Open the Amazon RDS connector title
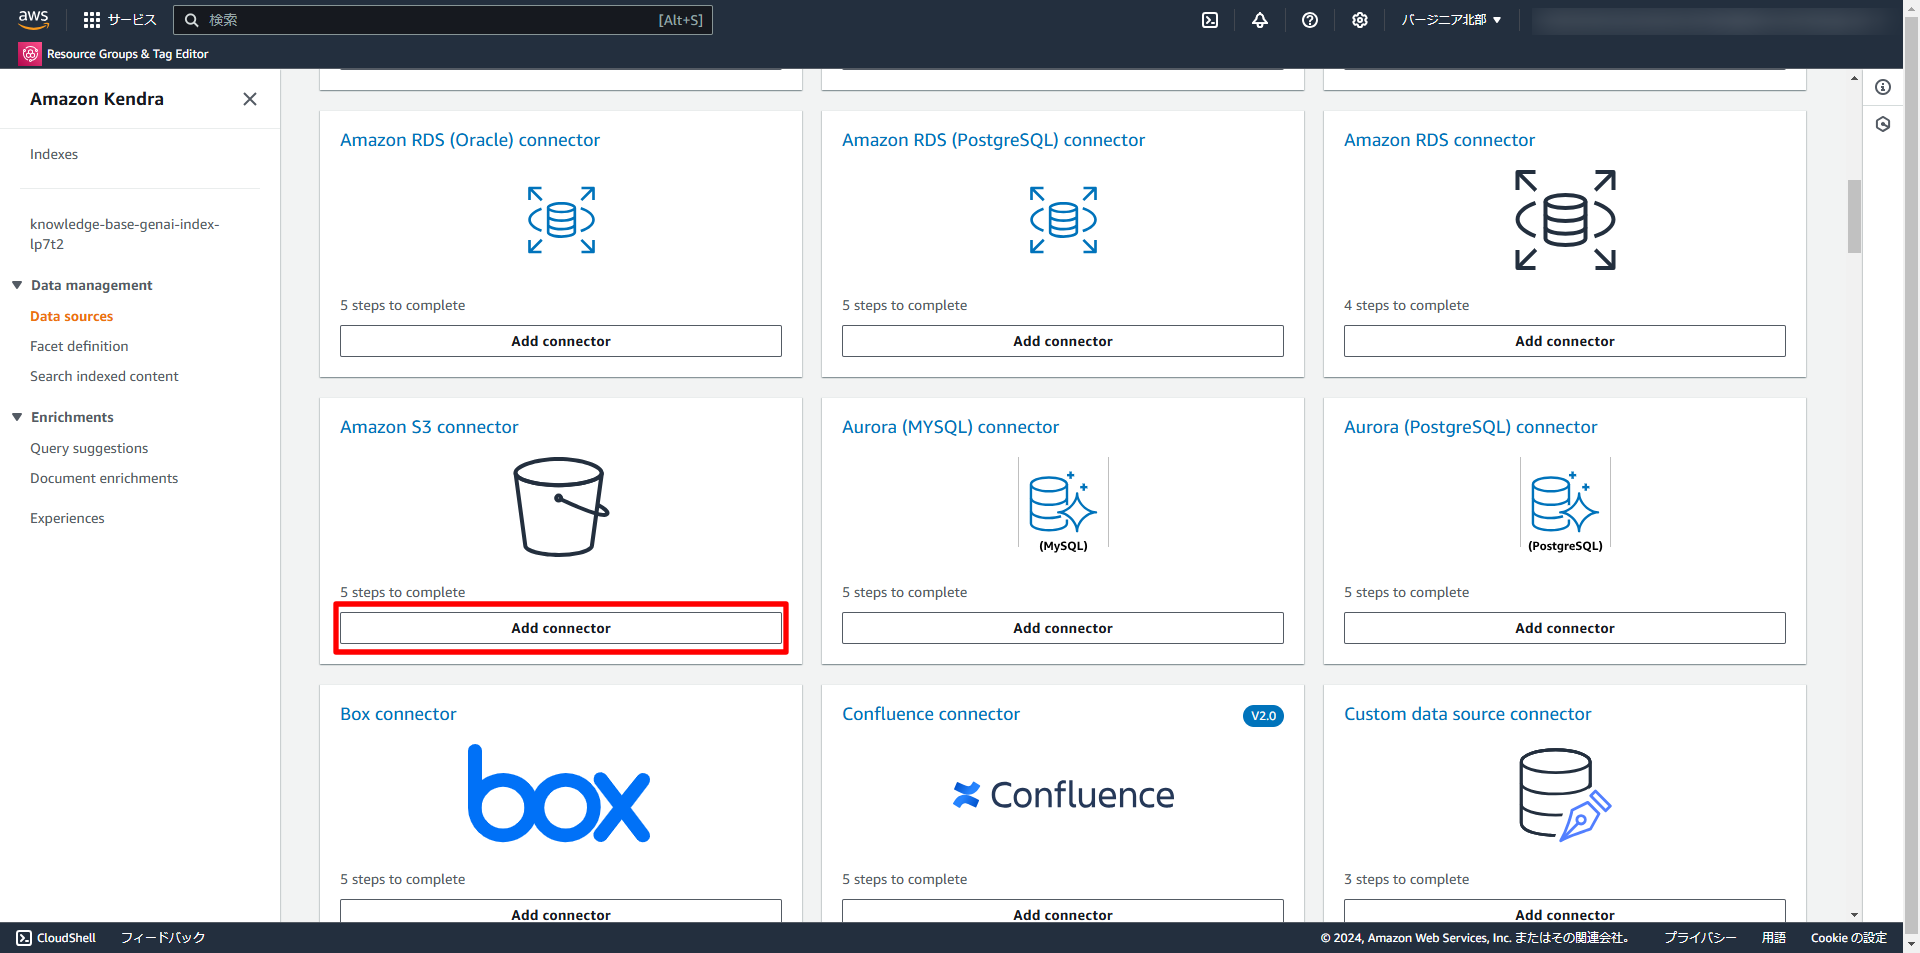This screenshot has width=1920, height=953. click(1439, 140)
